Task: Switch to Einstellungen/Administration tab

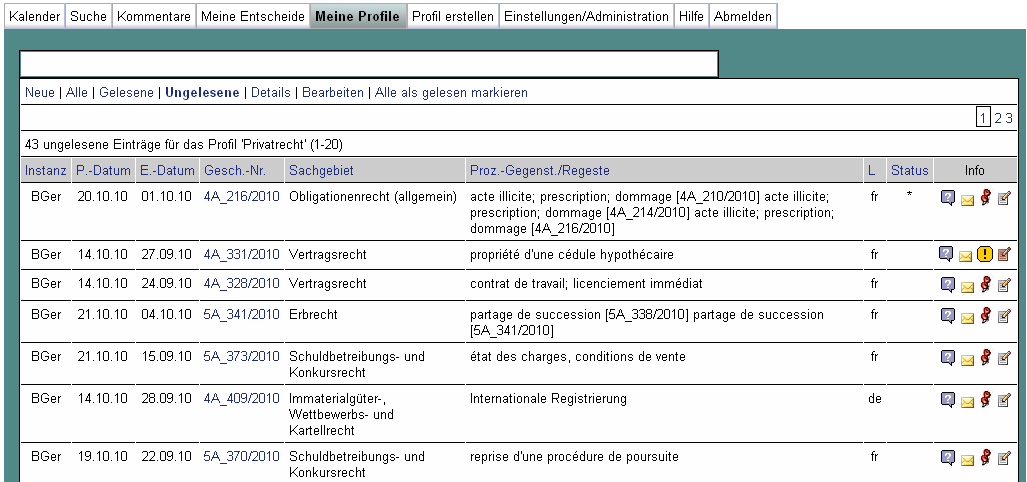Action: click(586, 16)
